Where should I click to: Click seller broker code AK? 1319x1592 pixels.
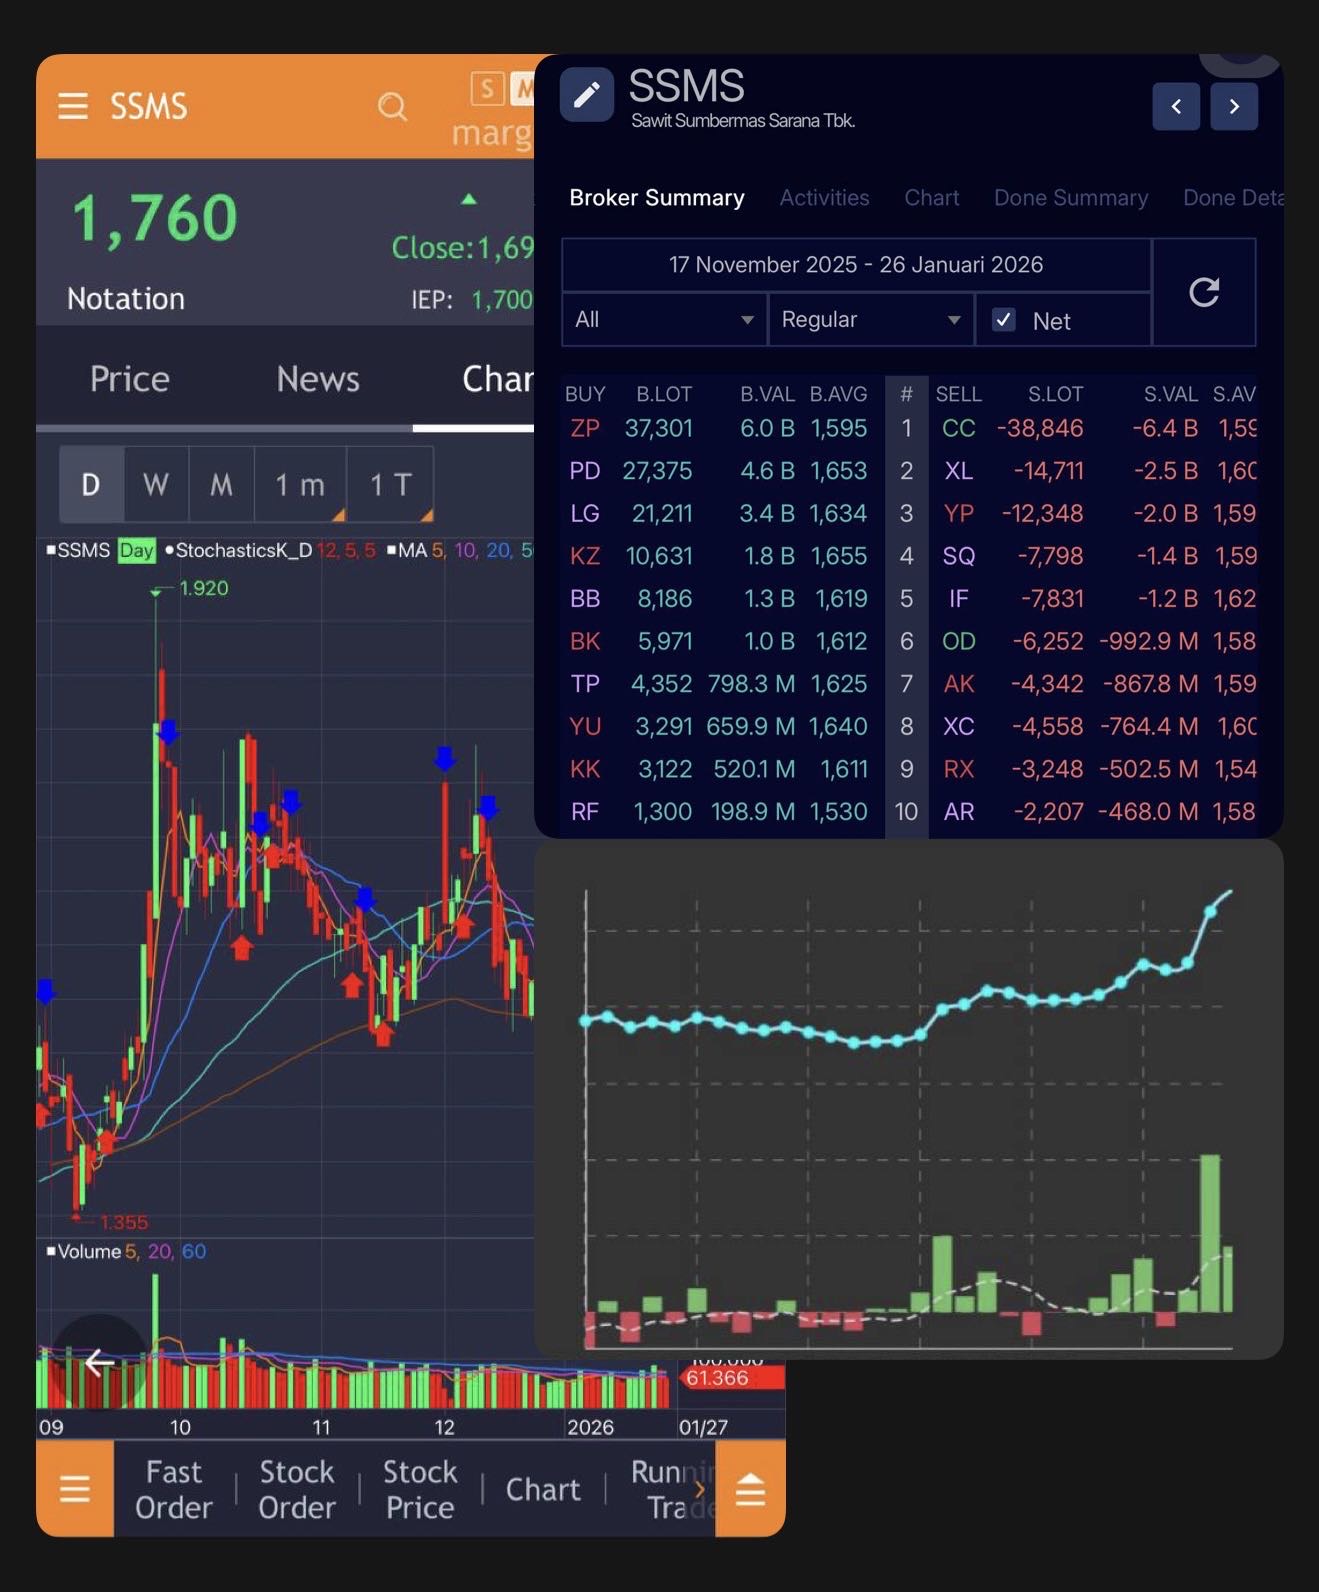959,684
